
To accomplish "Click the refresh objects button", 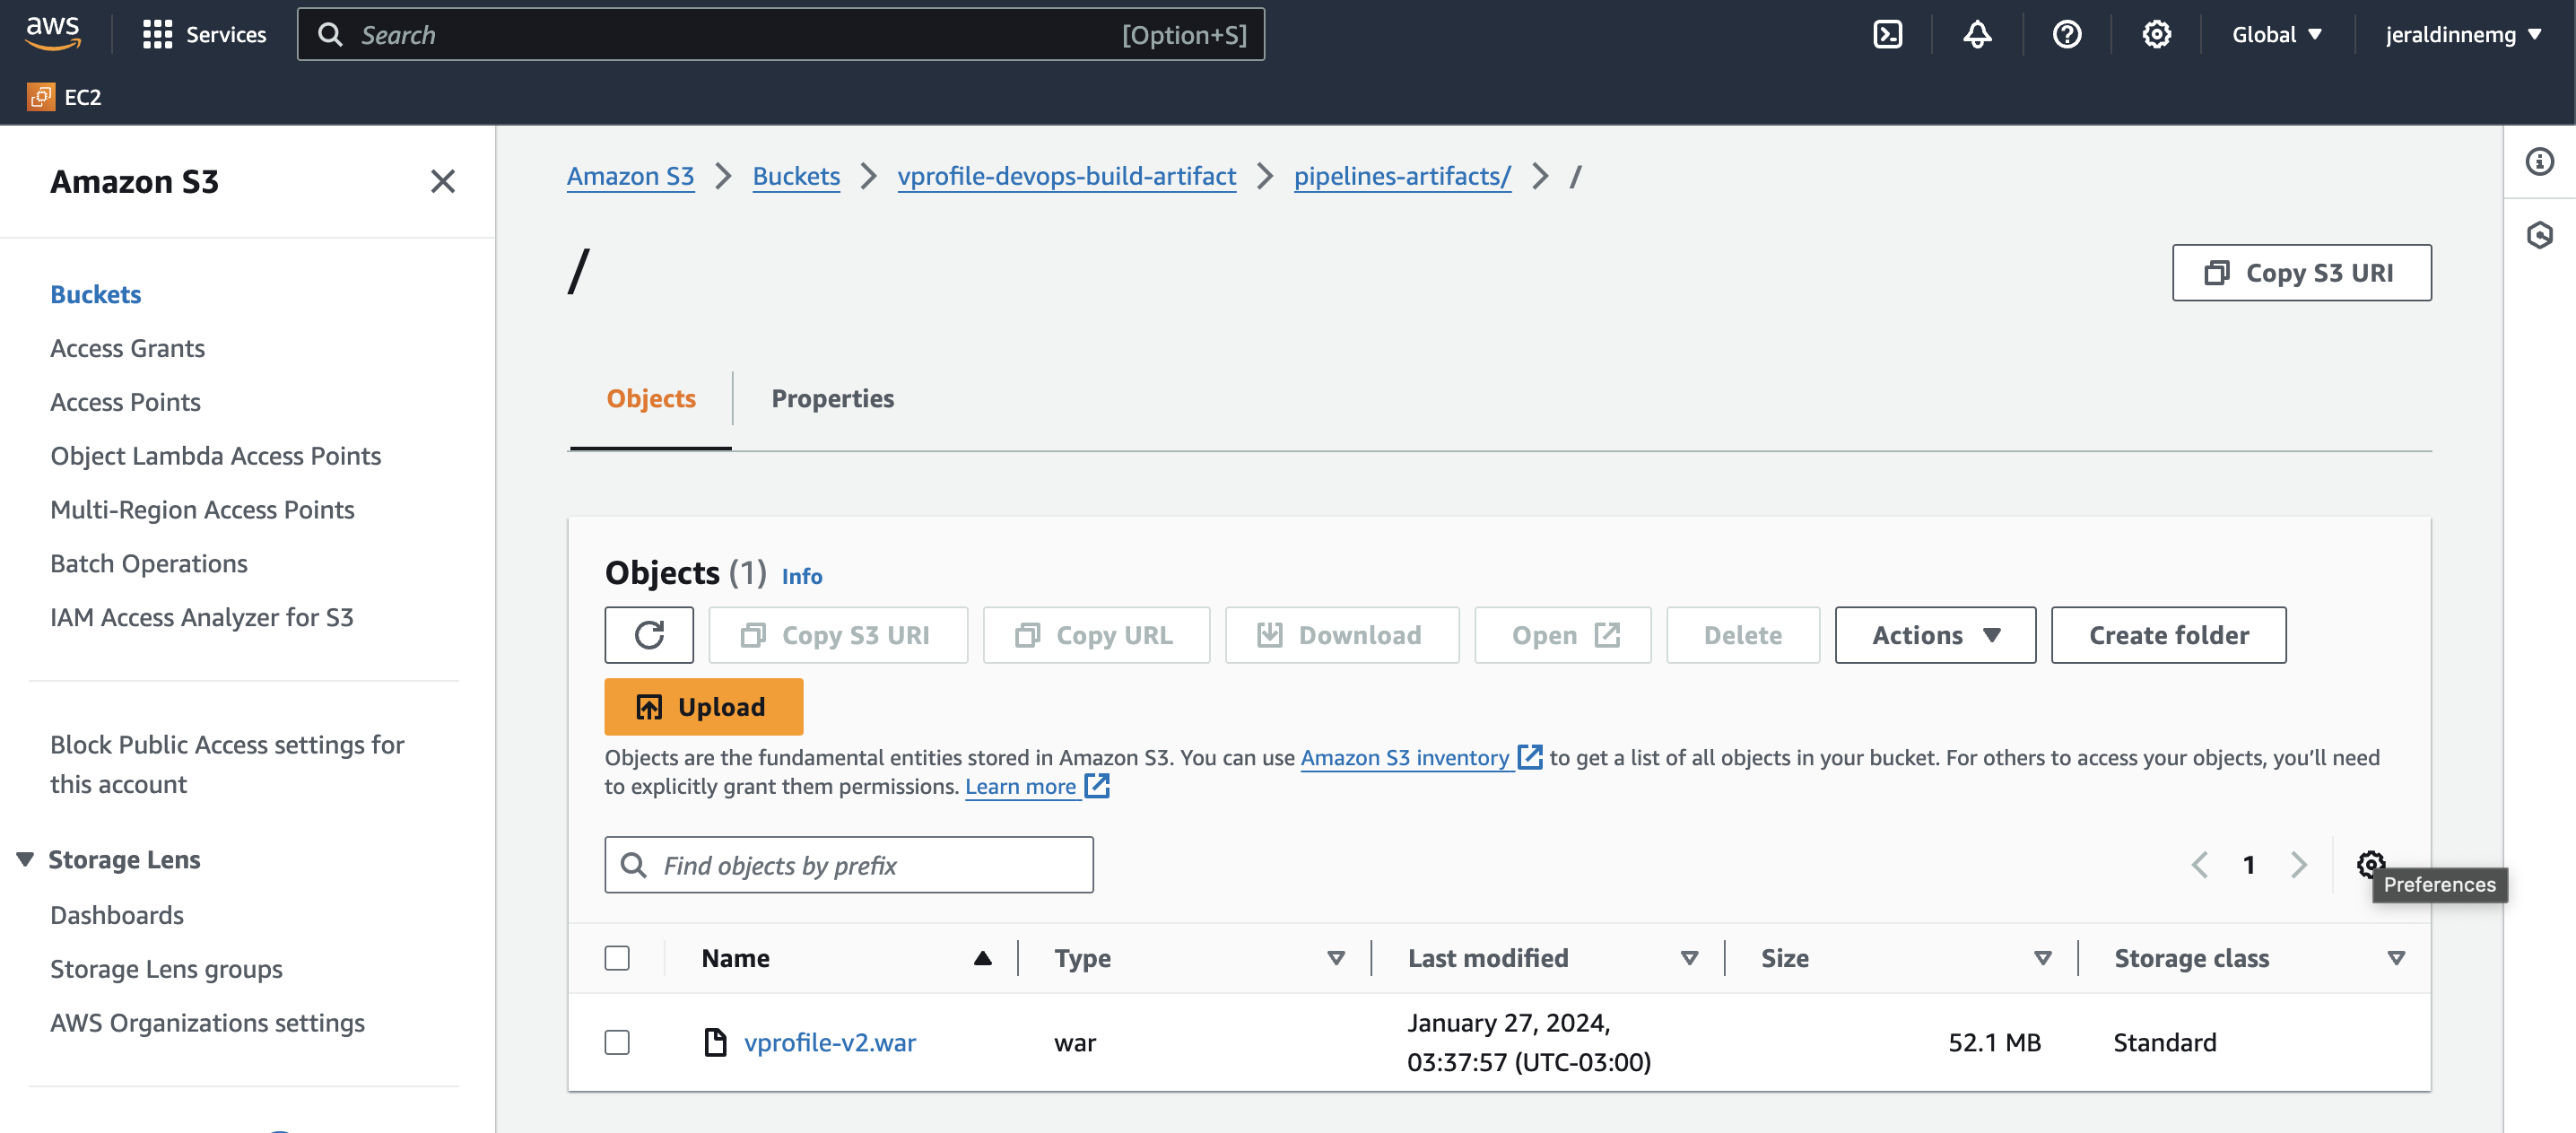I will click(x=649, y=635).
